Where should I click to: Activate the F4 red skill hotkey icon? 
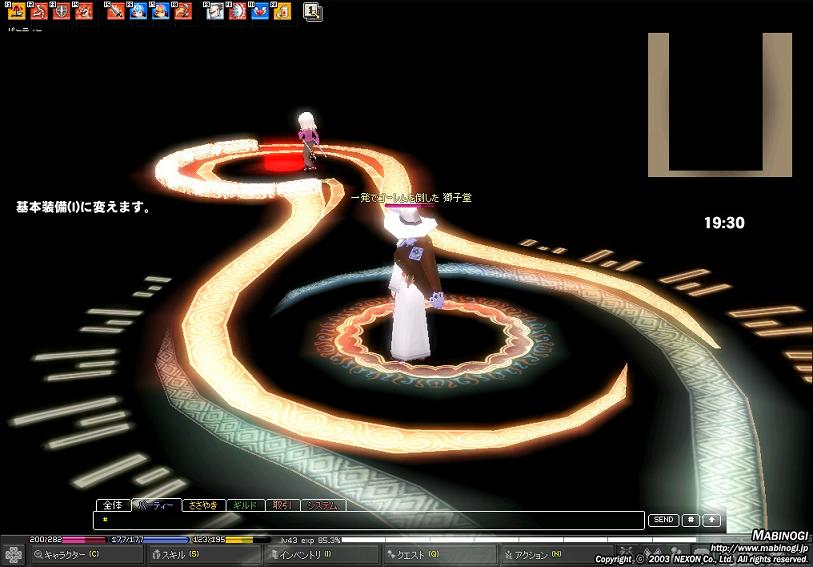pyautogui.click(x=83, y=11)
